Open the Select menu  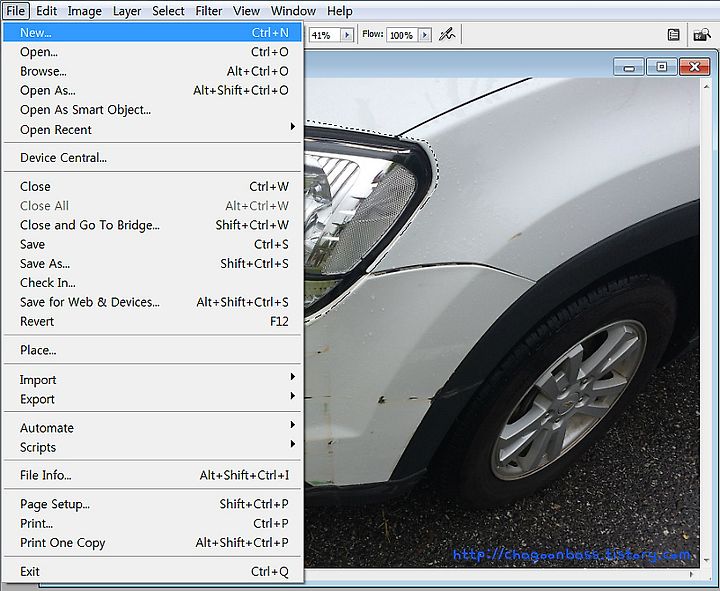pos(168,11)
